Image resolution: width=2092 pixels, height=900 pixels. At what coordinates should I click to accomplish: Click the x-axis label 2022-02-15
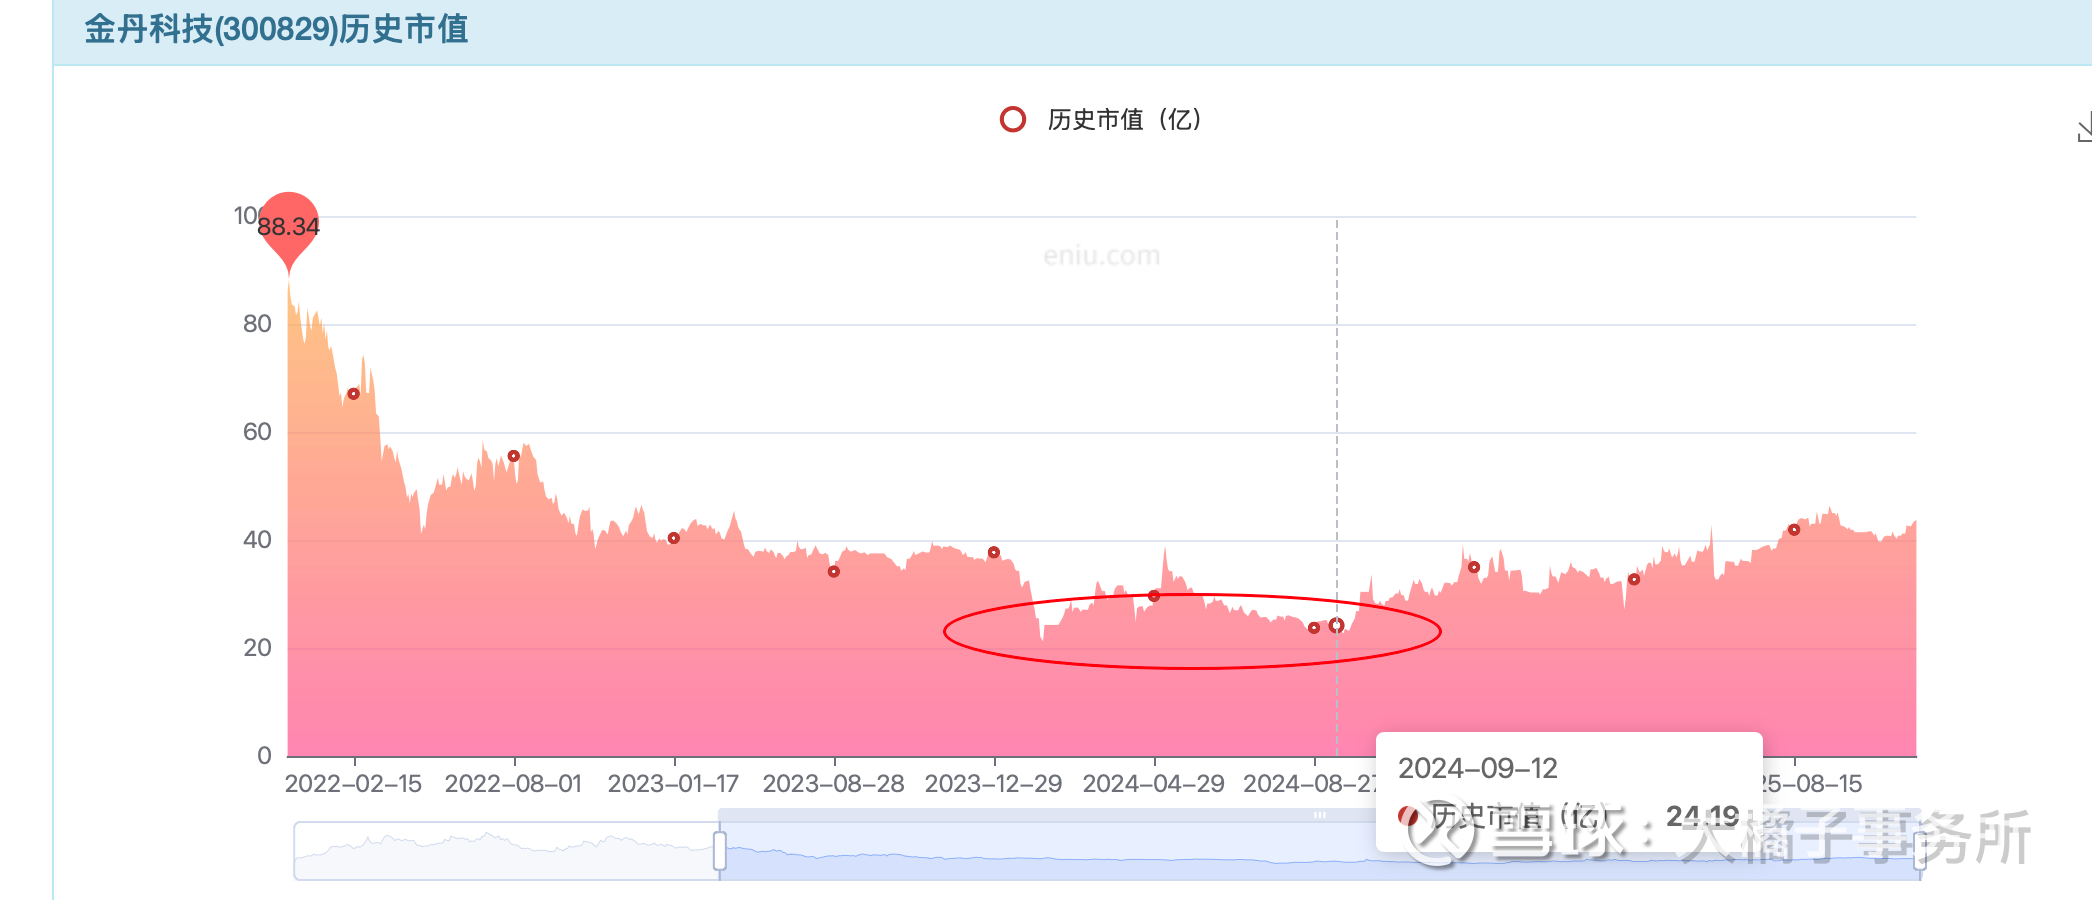pos(354,784)
